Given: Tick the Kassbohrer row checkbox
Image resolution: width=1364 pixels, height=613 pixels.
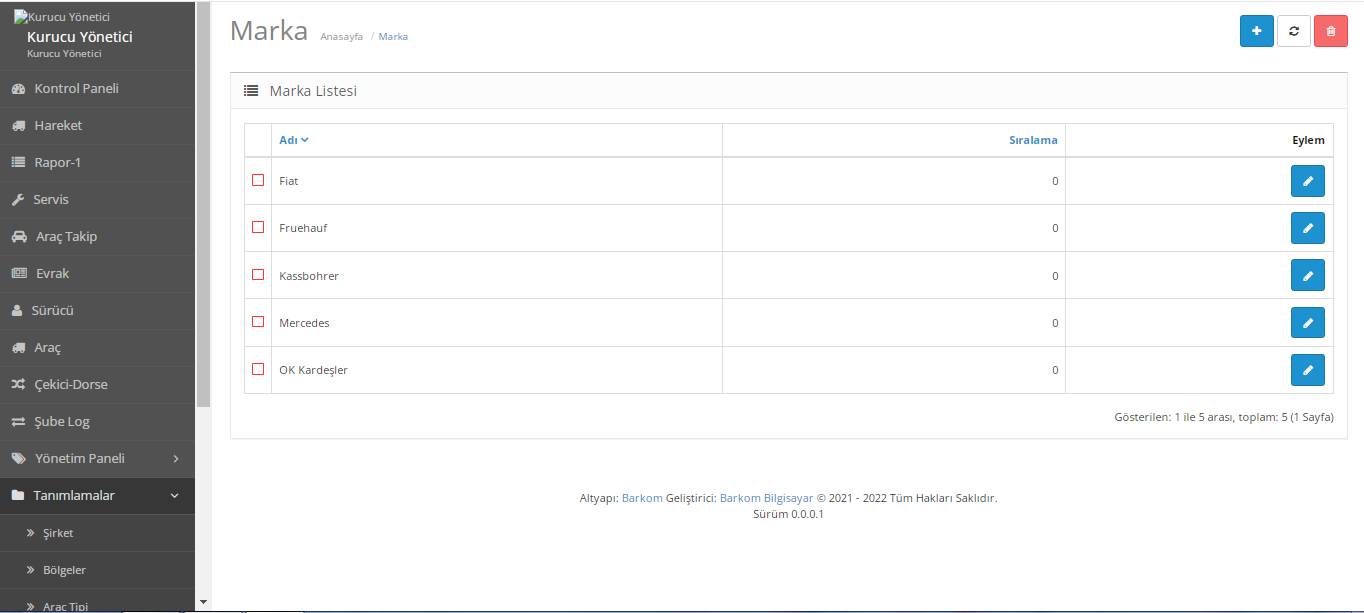Looking at the screenshot, I should pos(258,274).
